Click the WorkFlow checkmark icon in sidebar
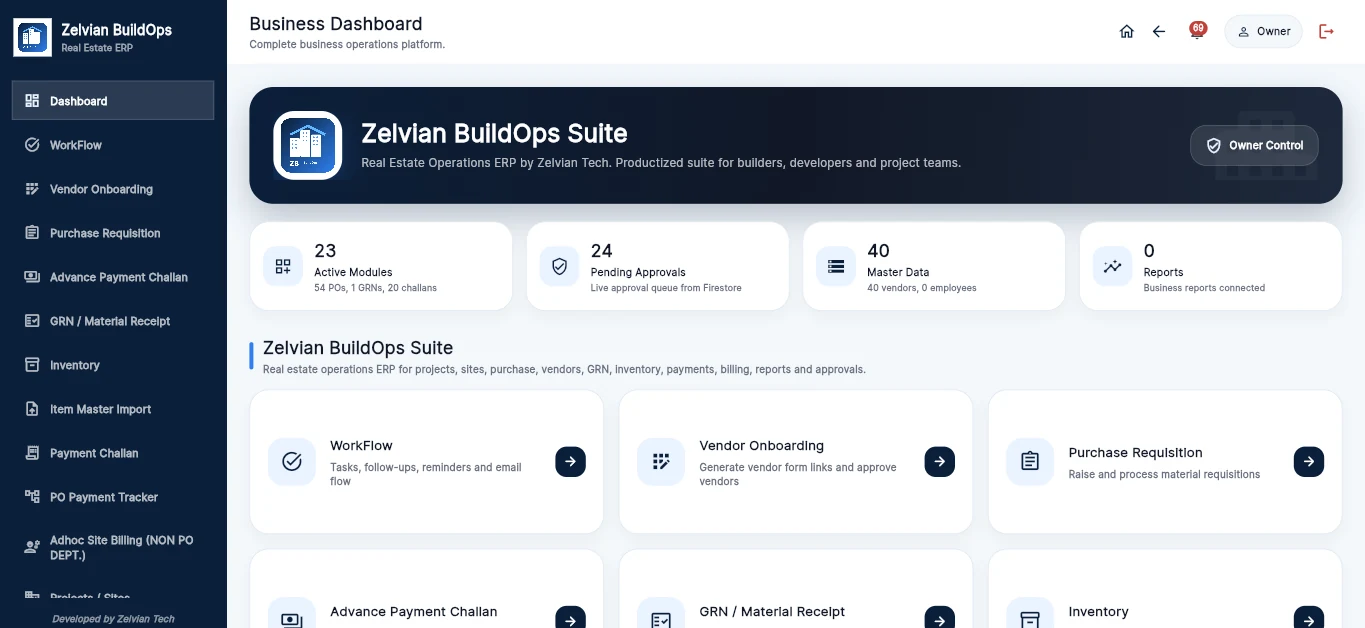Image resolution: width=1365 pixels, height=628 pixels. pos(32,145)
